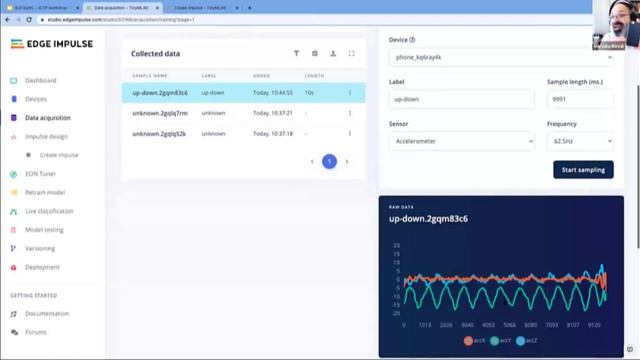640x360 pixels.
Task: Click the browser address bar
Action: click(314, 20)
